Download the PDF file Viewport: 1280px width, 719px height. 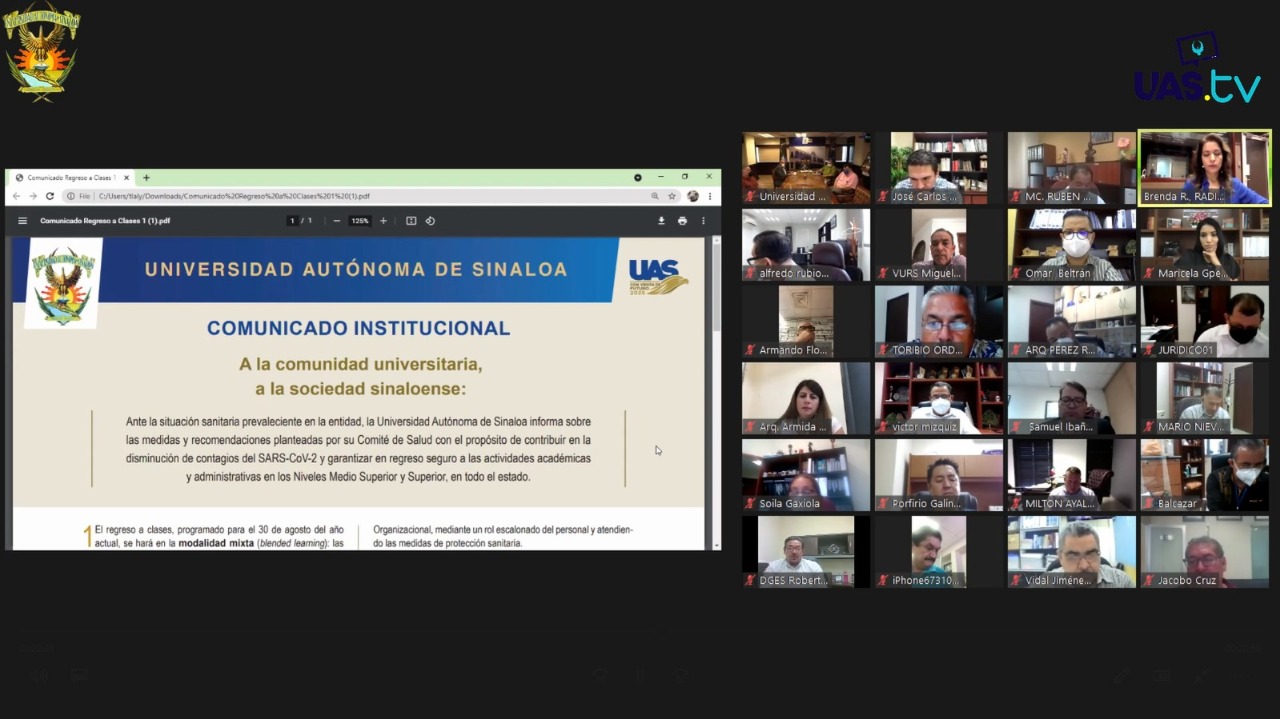661,221
